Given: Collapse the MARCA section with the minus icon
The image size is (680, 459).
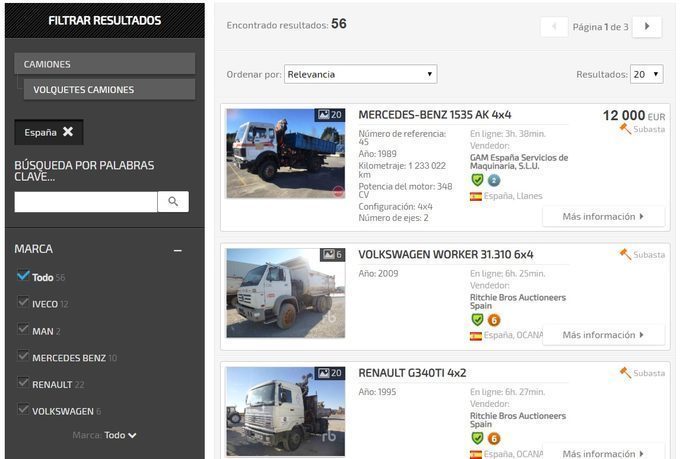Looking at the screenshot, I should (x=177, y=250).
